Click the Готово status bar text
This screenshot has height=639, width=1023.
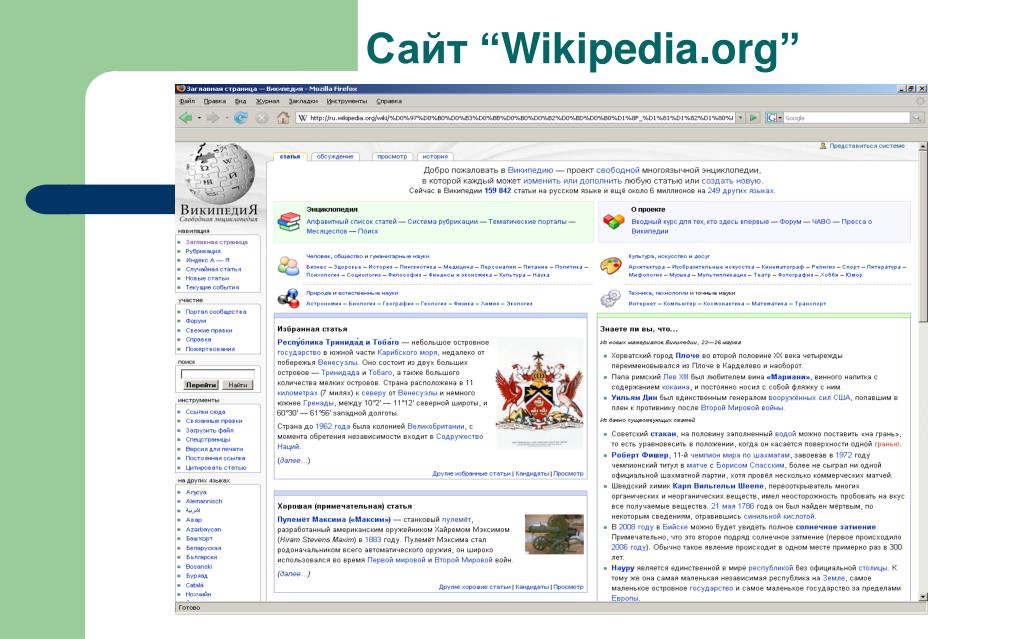[x=189, y=608]
